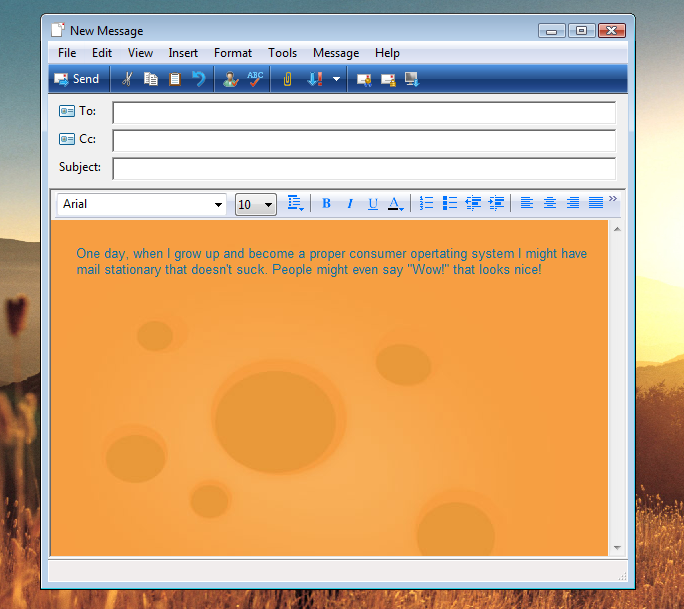Image resolution: width=684 pixels, height=609 pixels.
Task: Expand formatting toolbar overflow chevron
Action: pyautogui.click(x=613, y=199)
